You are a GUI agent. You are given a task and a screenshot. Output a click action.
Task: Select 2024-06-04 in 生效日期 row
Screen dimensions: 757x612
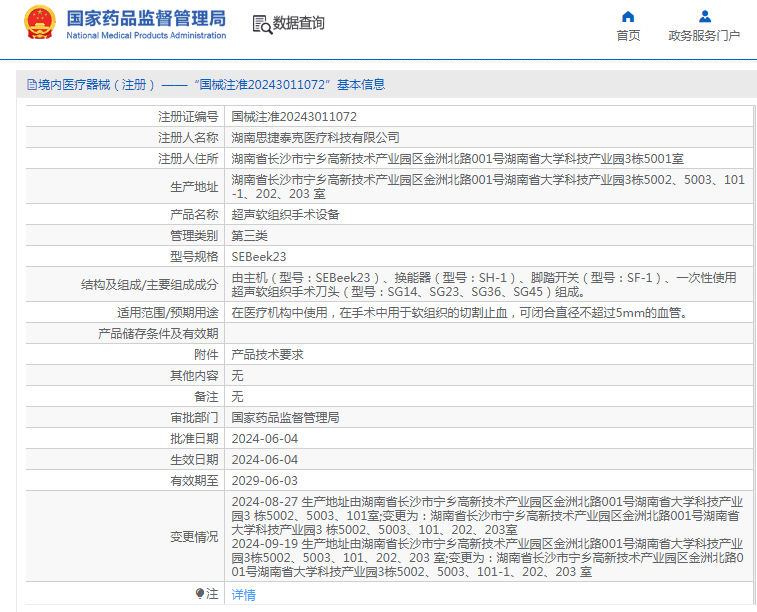point(265,460)
